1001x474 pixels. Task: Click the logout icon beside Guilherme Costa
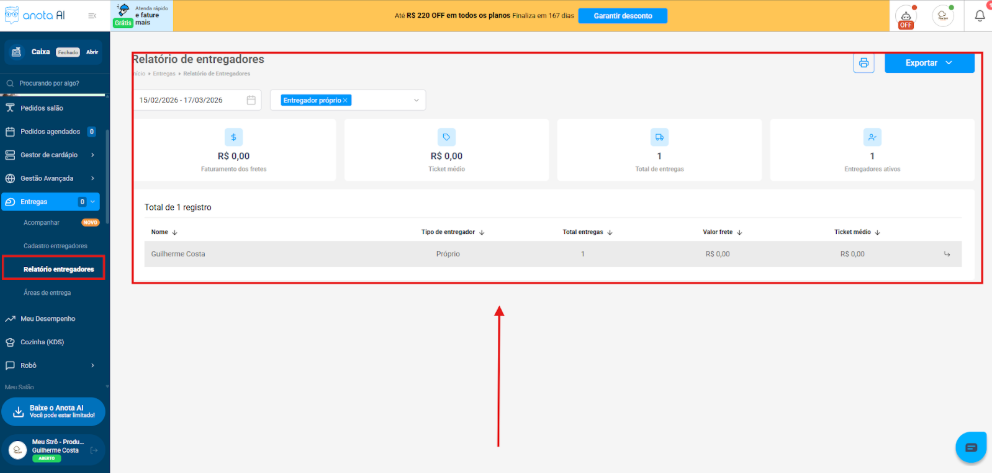(94, 452)
